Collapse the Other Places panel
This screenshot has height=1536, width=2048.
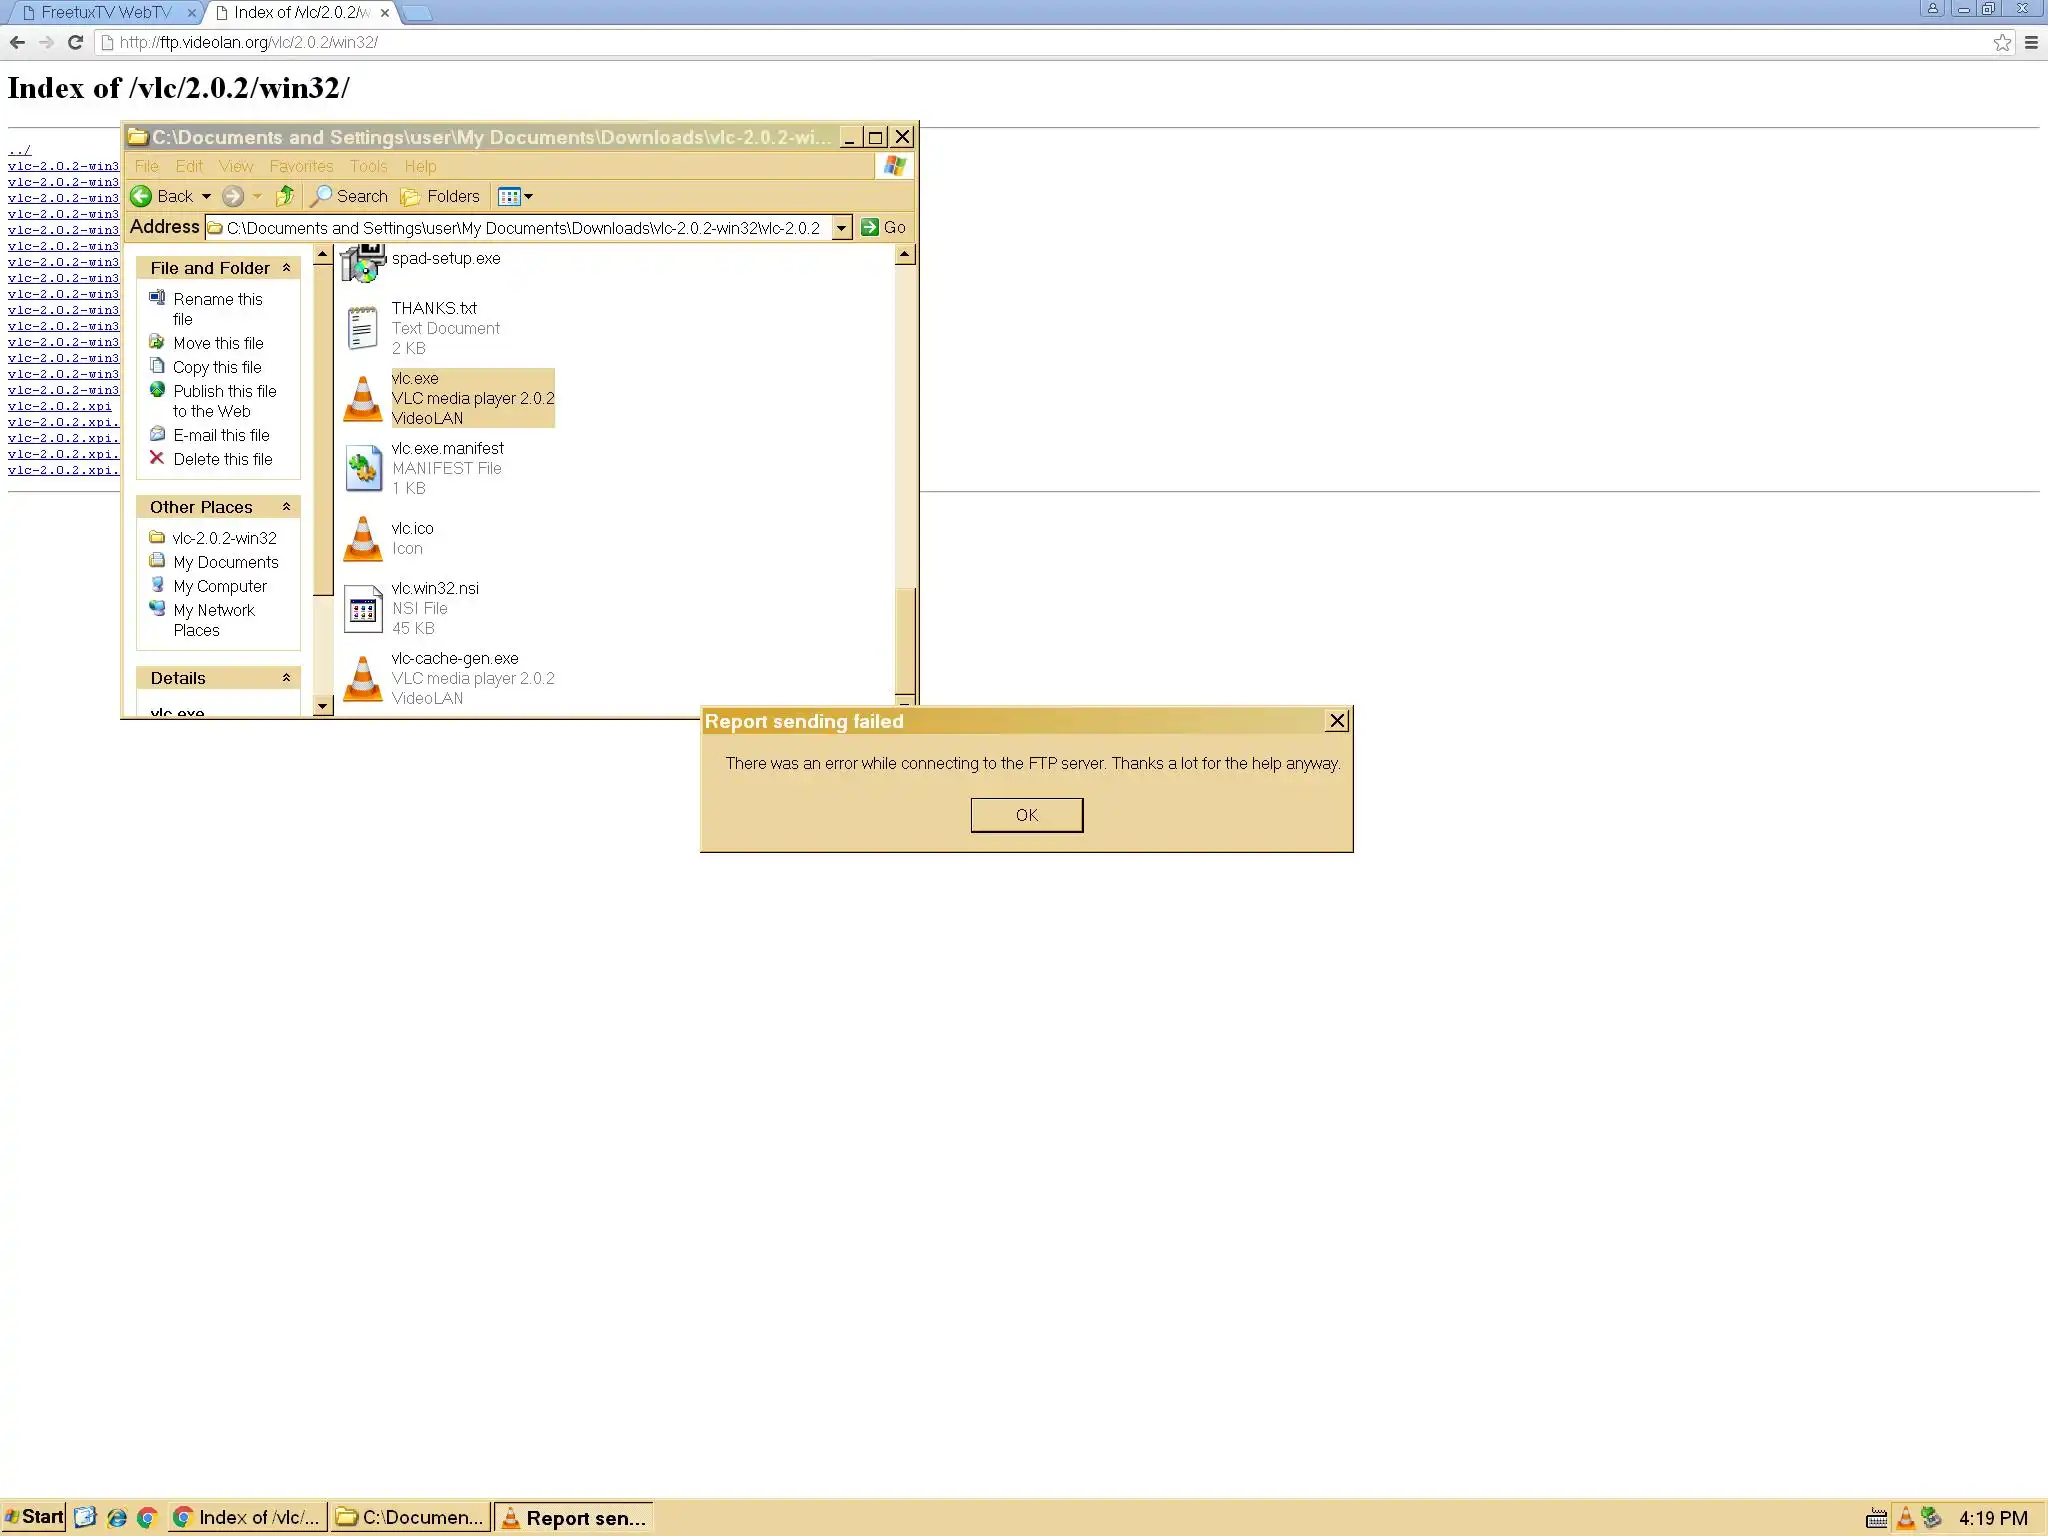pos(286,507)
